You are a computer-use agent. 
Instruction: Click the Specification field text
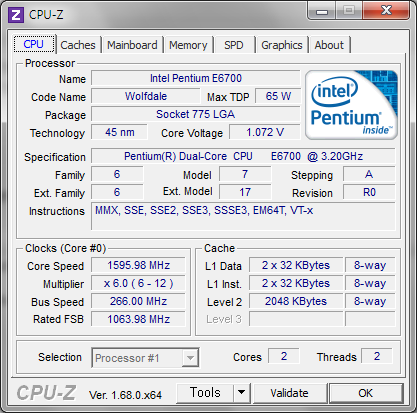(x=243, y=156)
